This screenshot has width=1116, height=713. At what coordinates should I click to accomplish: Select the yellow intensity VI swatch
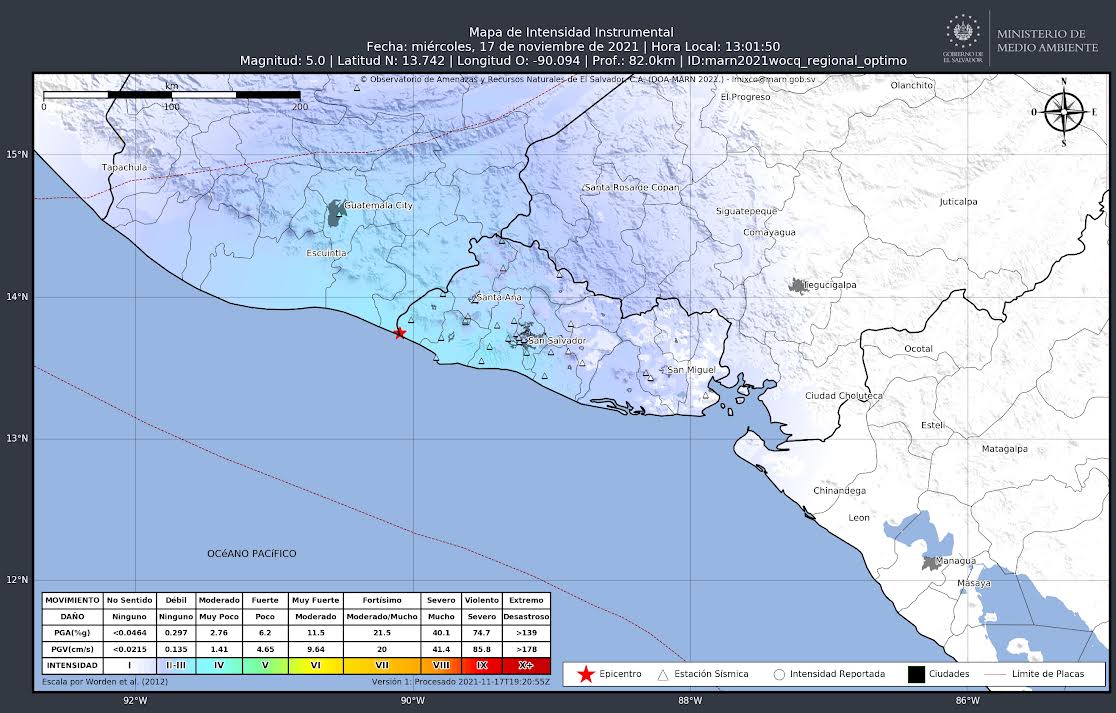(316, 665)
